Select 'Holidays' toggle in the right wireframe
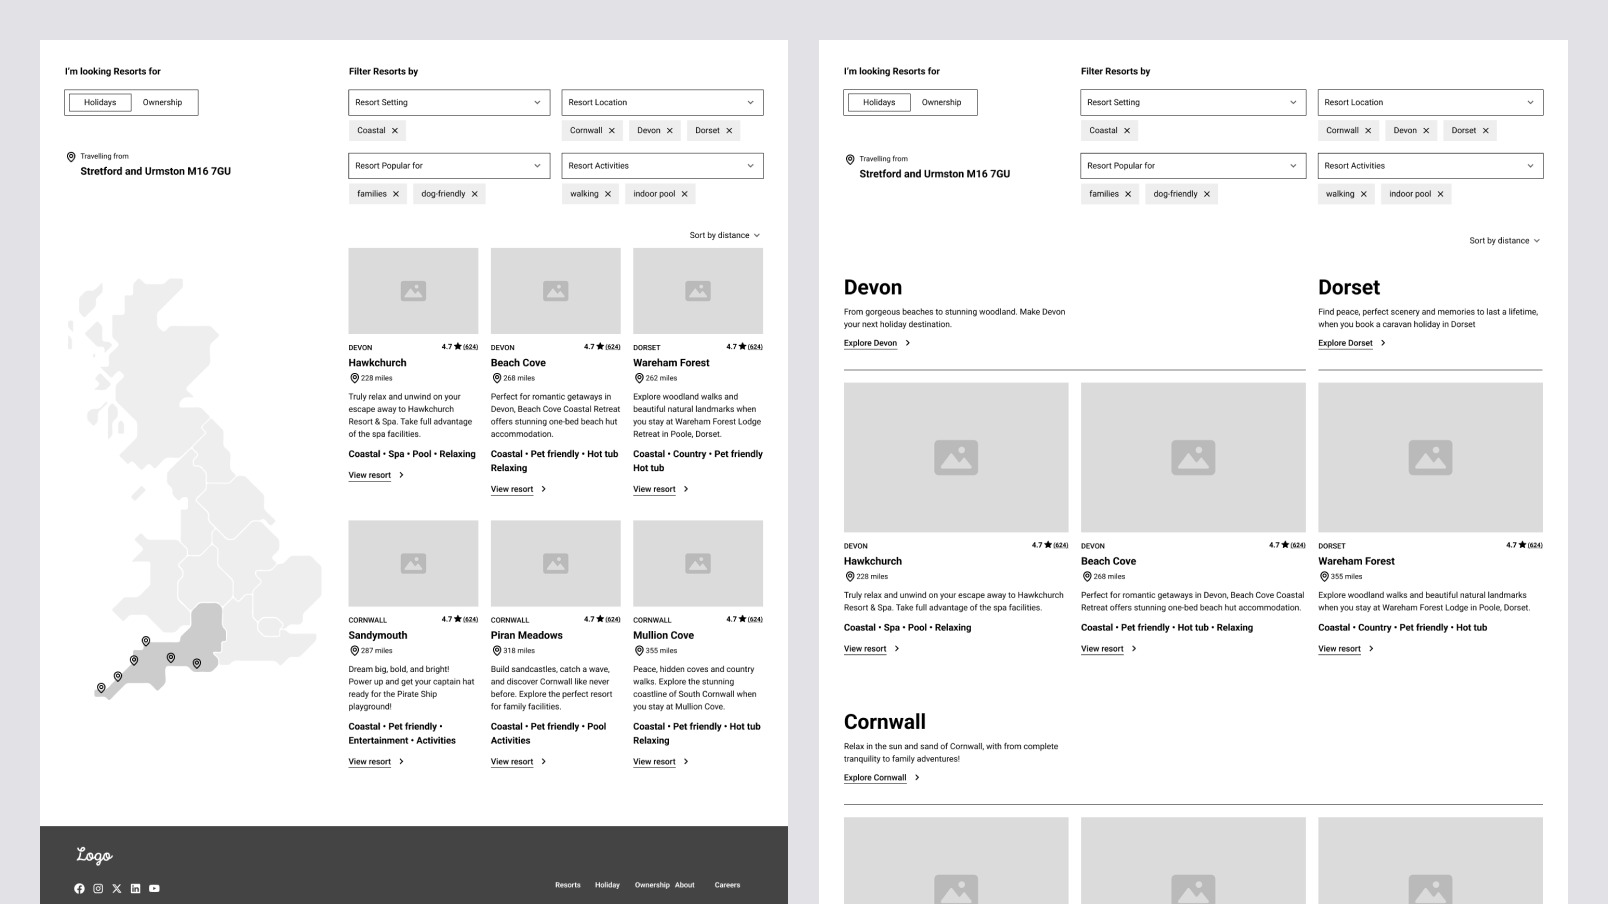Viewport: 1608px width, 904px height. pyautogui.click(x=879, y=102)
